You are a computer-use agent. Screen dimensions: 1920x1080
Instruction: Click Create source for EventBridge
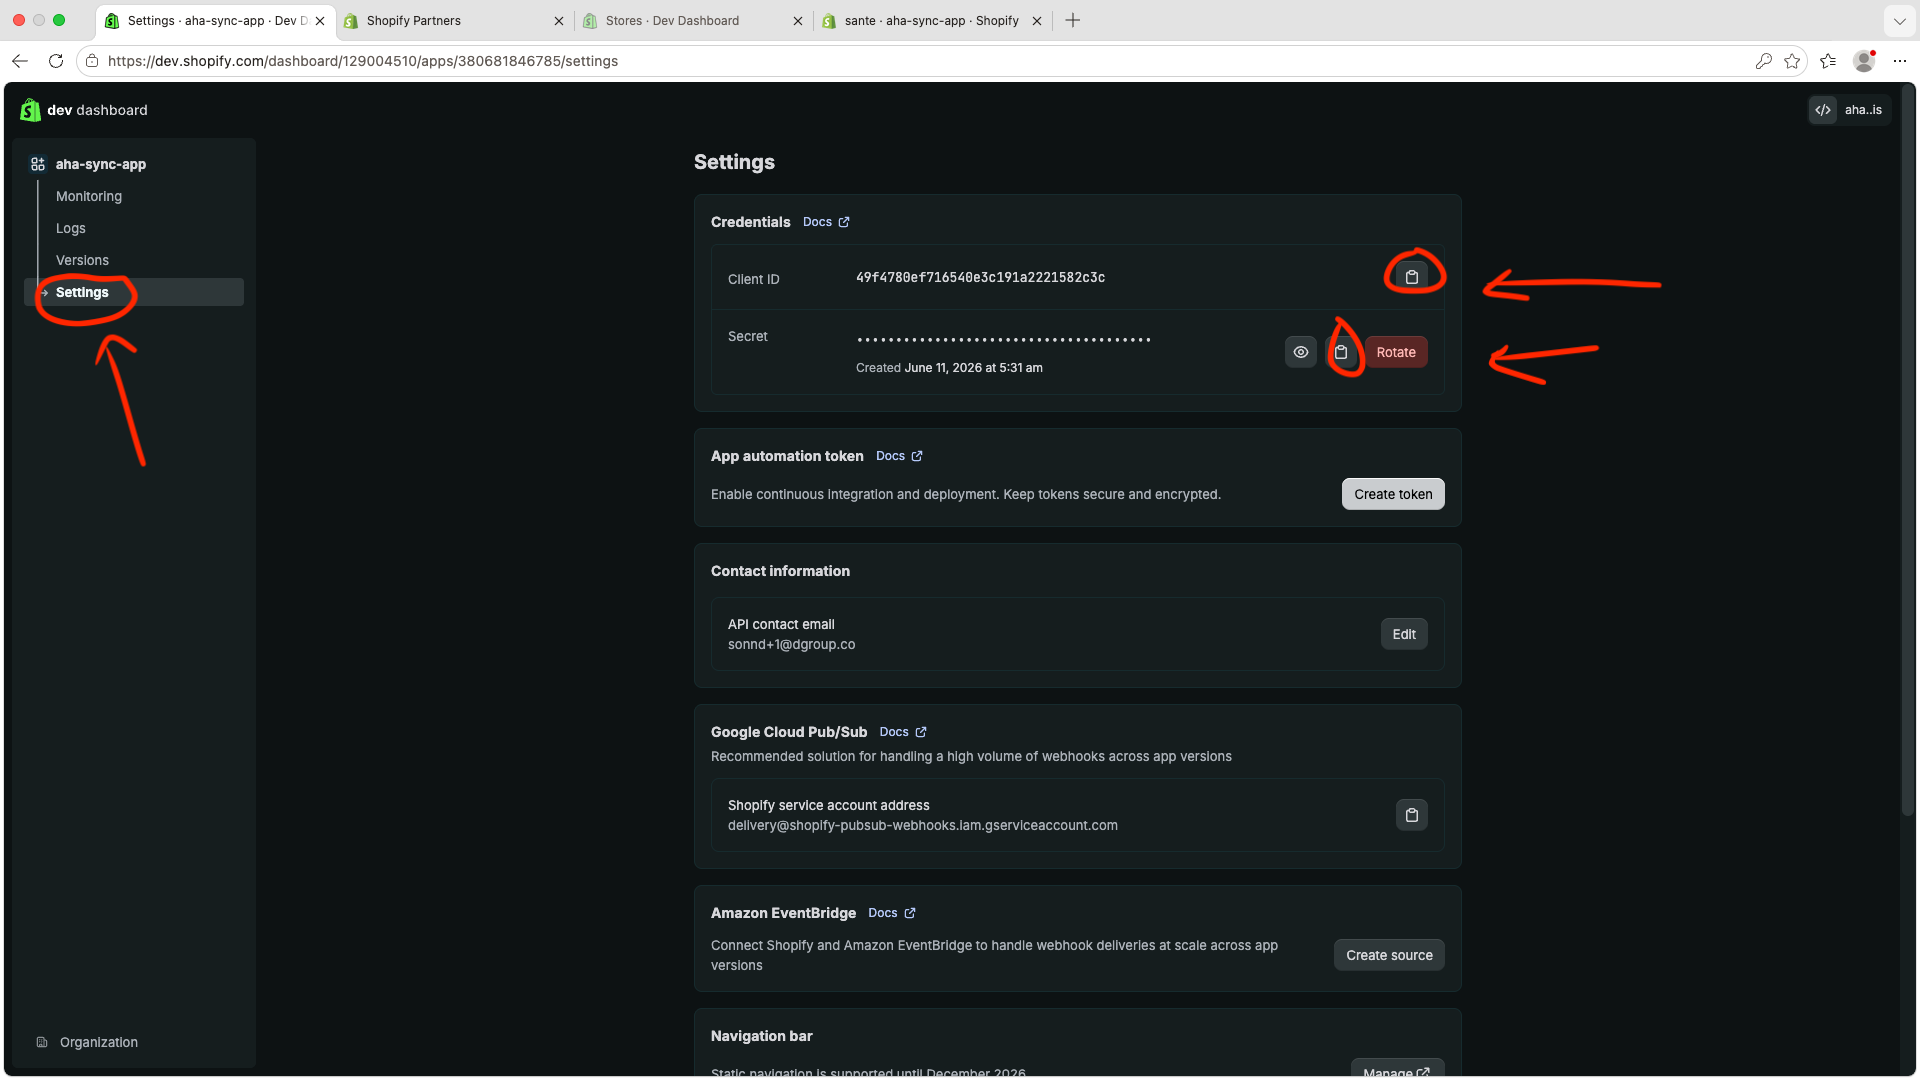[x=1389, y=955]
